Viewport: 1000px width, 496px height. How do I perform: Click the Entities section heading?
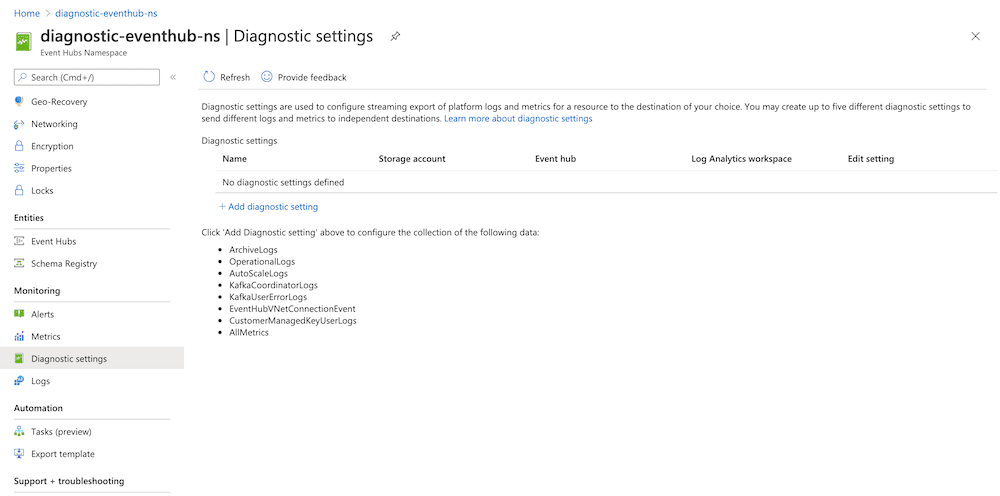[29, 218]
